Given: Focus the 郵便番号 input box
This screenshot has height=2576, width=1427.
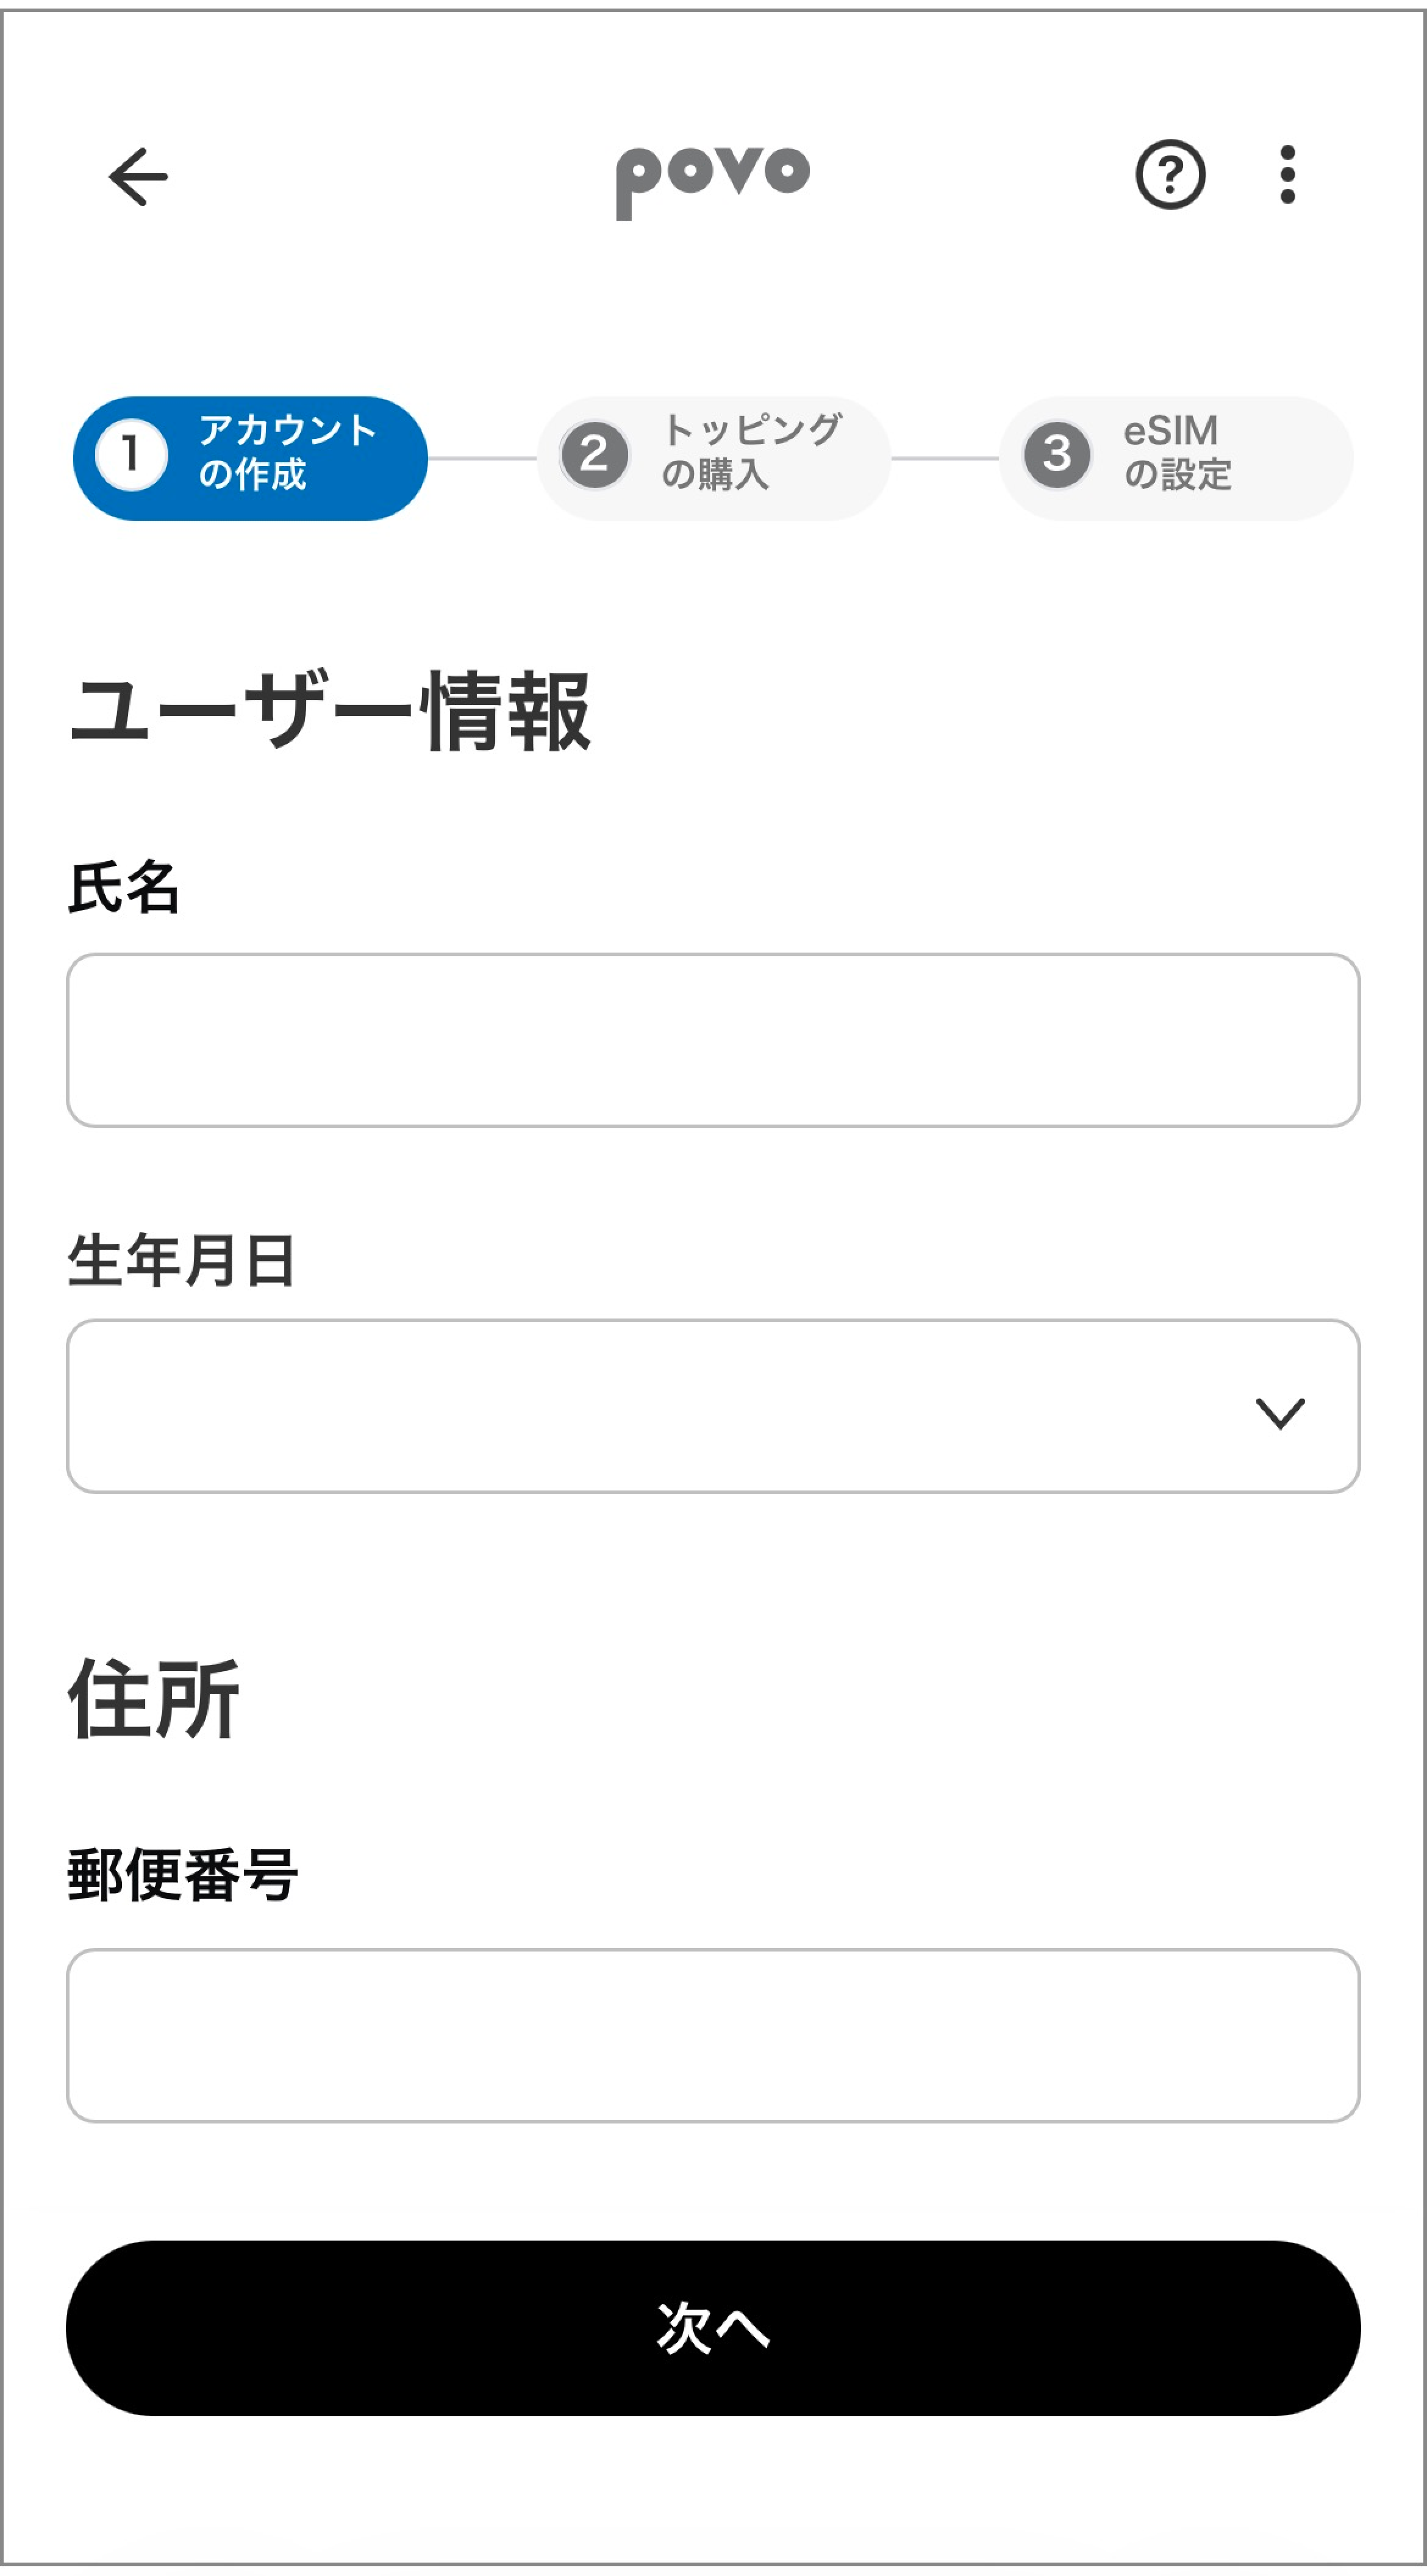Looking at the screenshot, I should point(712,2034).
